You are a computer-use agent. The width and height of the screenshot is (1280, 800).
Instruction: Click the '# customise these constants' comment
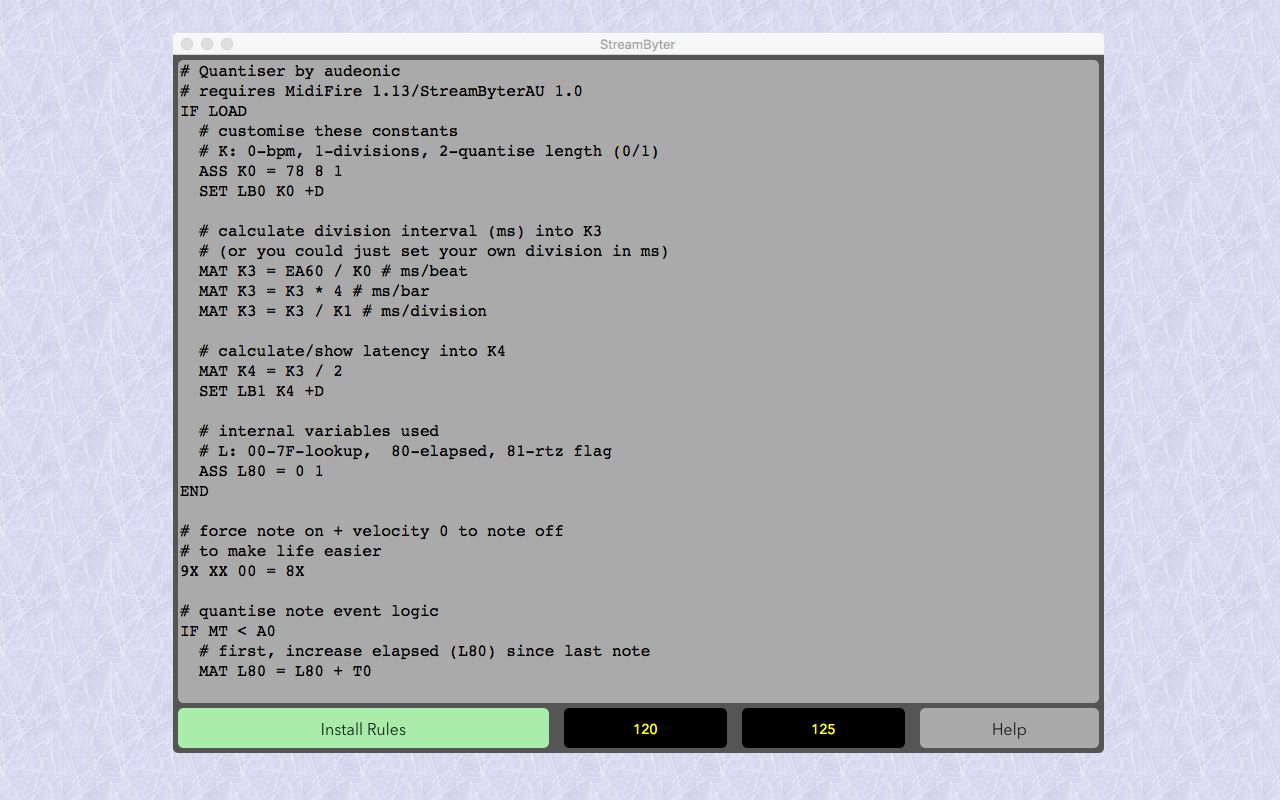pos(328,131)
